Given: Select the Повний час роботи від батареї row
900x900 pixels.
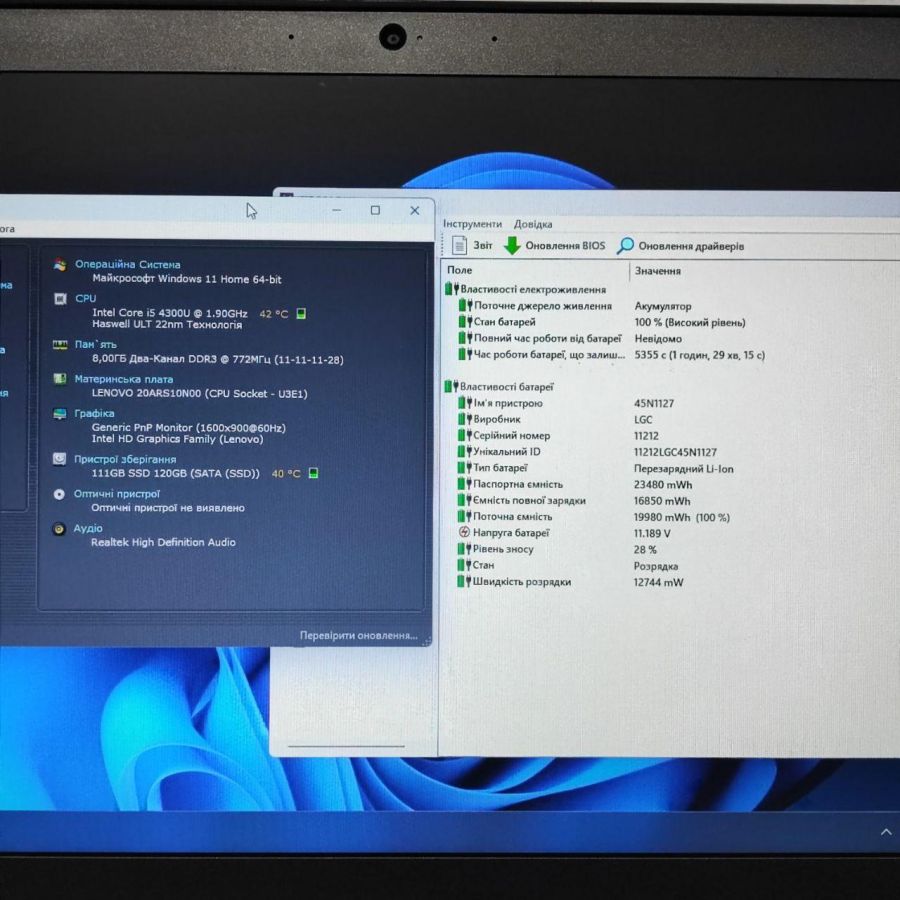Looking at the screenshot, I should coord(540,339).
